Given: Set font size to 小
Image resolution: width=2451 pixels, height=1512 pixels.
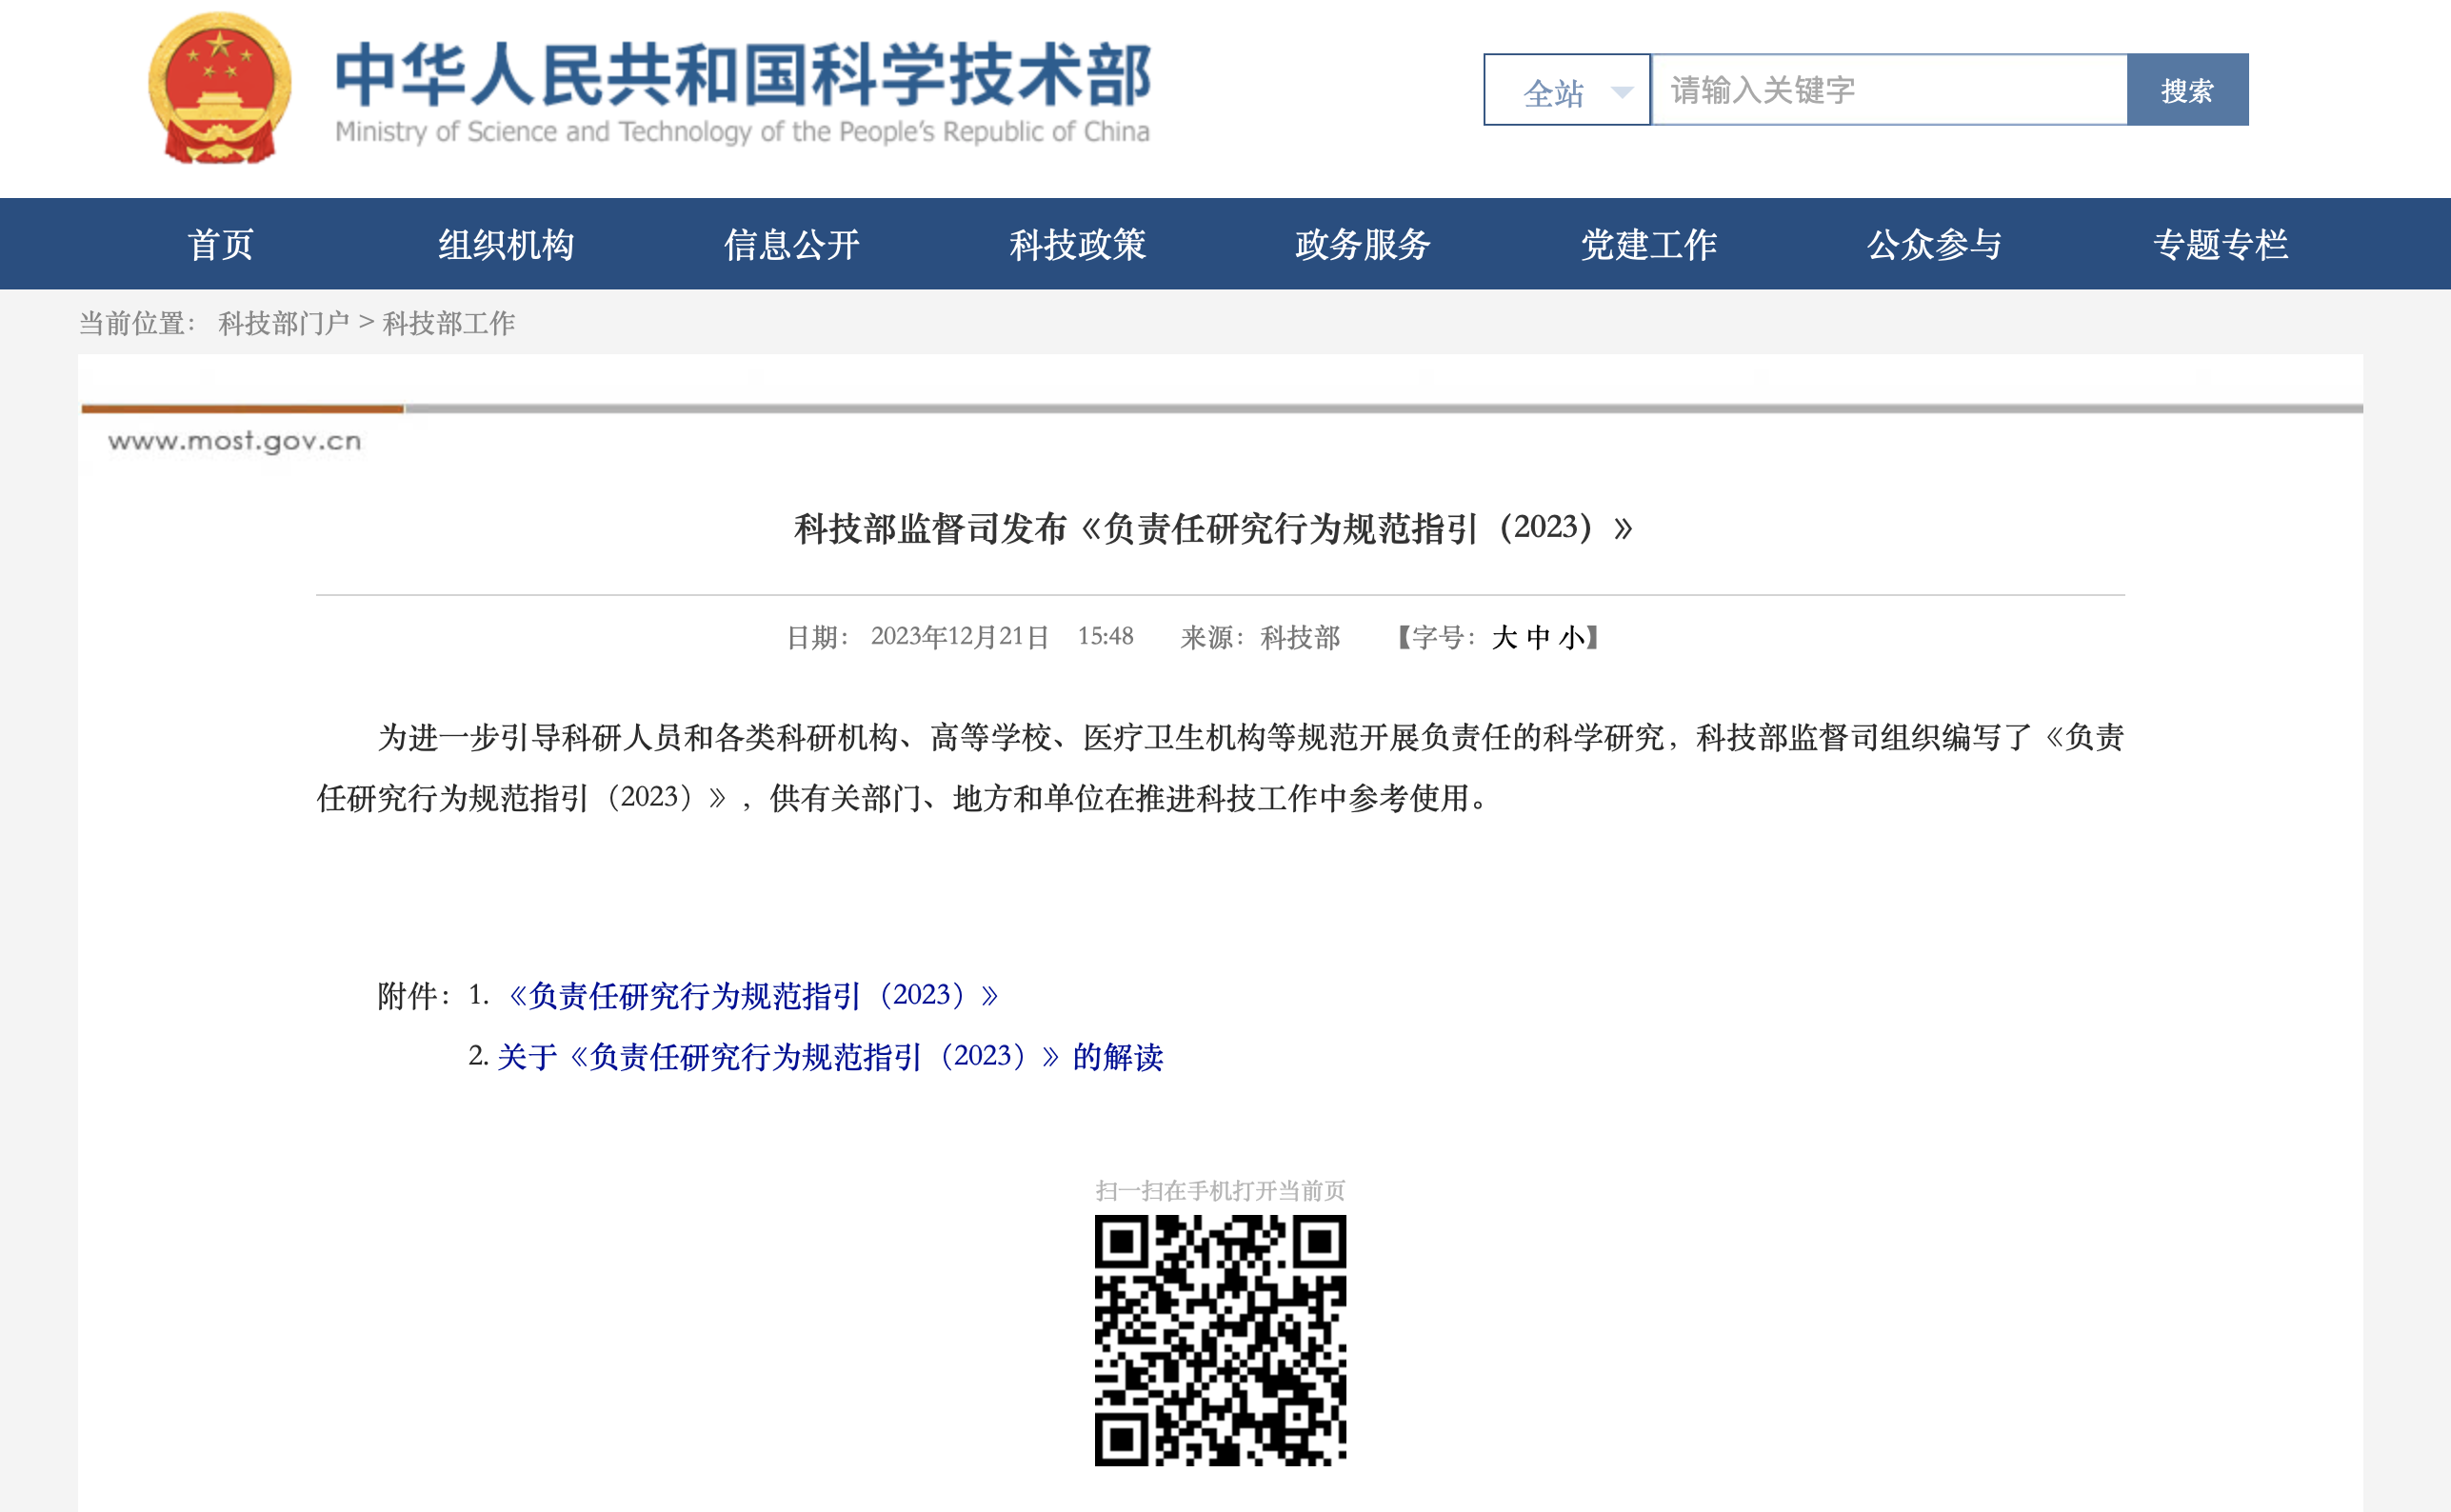Looking at the screenshot, I should point(1570,637).
